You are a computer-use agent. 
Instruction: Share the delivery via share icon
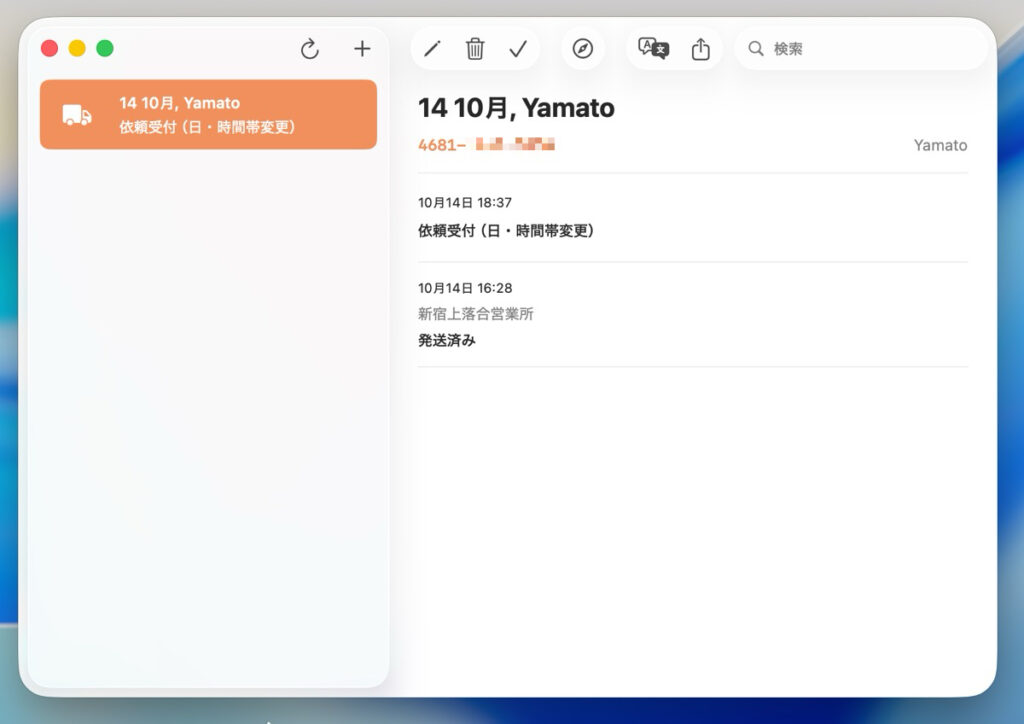click(x=701, y=49)
